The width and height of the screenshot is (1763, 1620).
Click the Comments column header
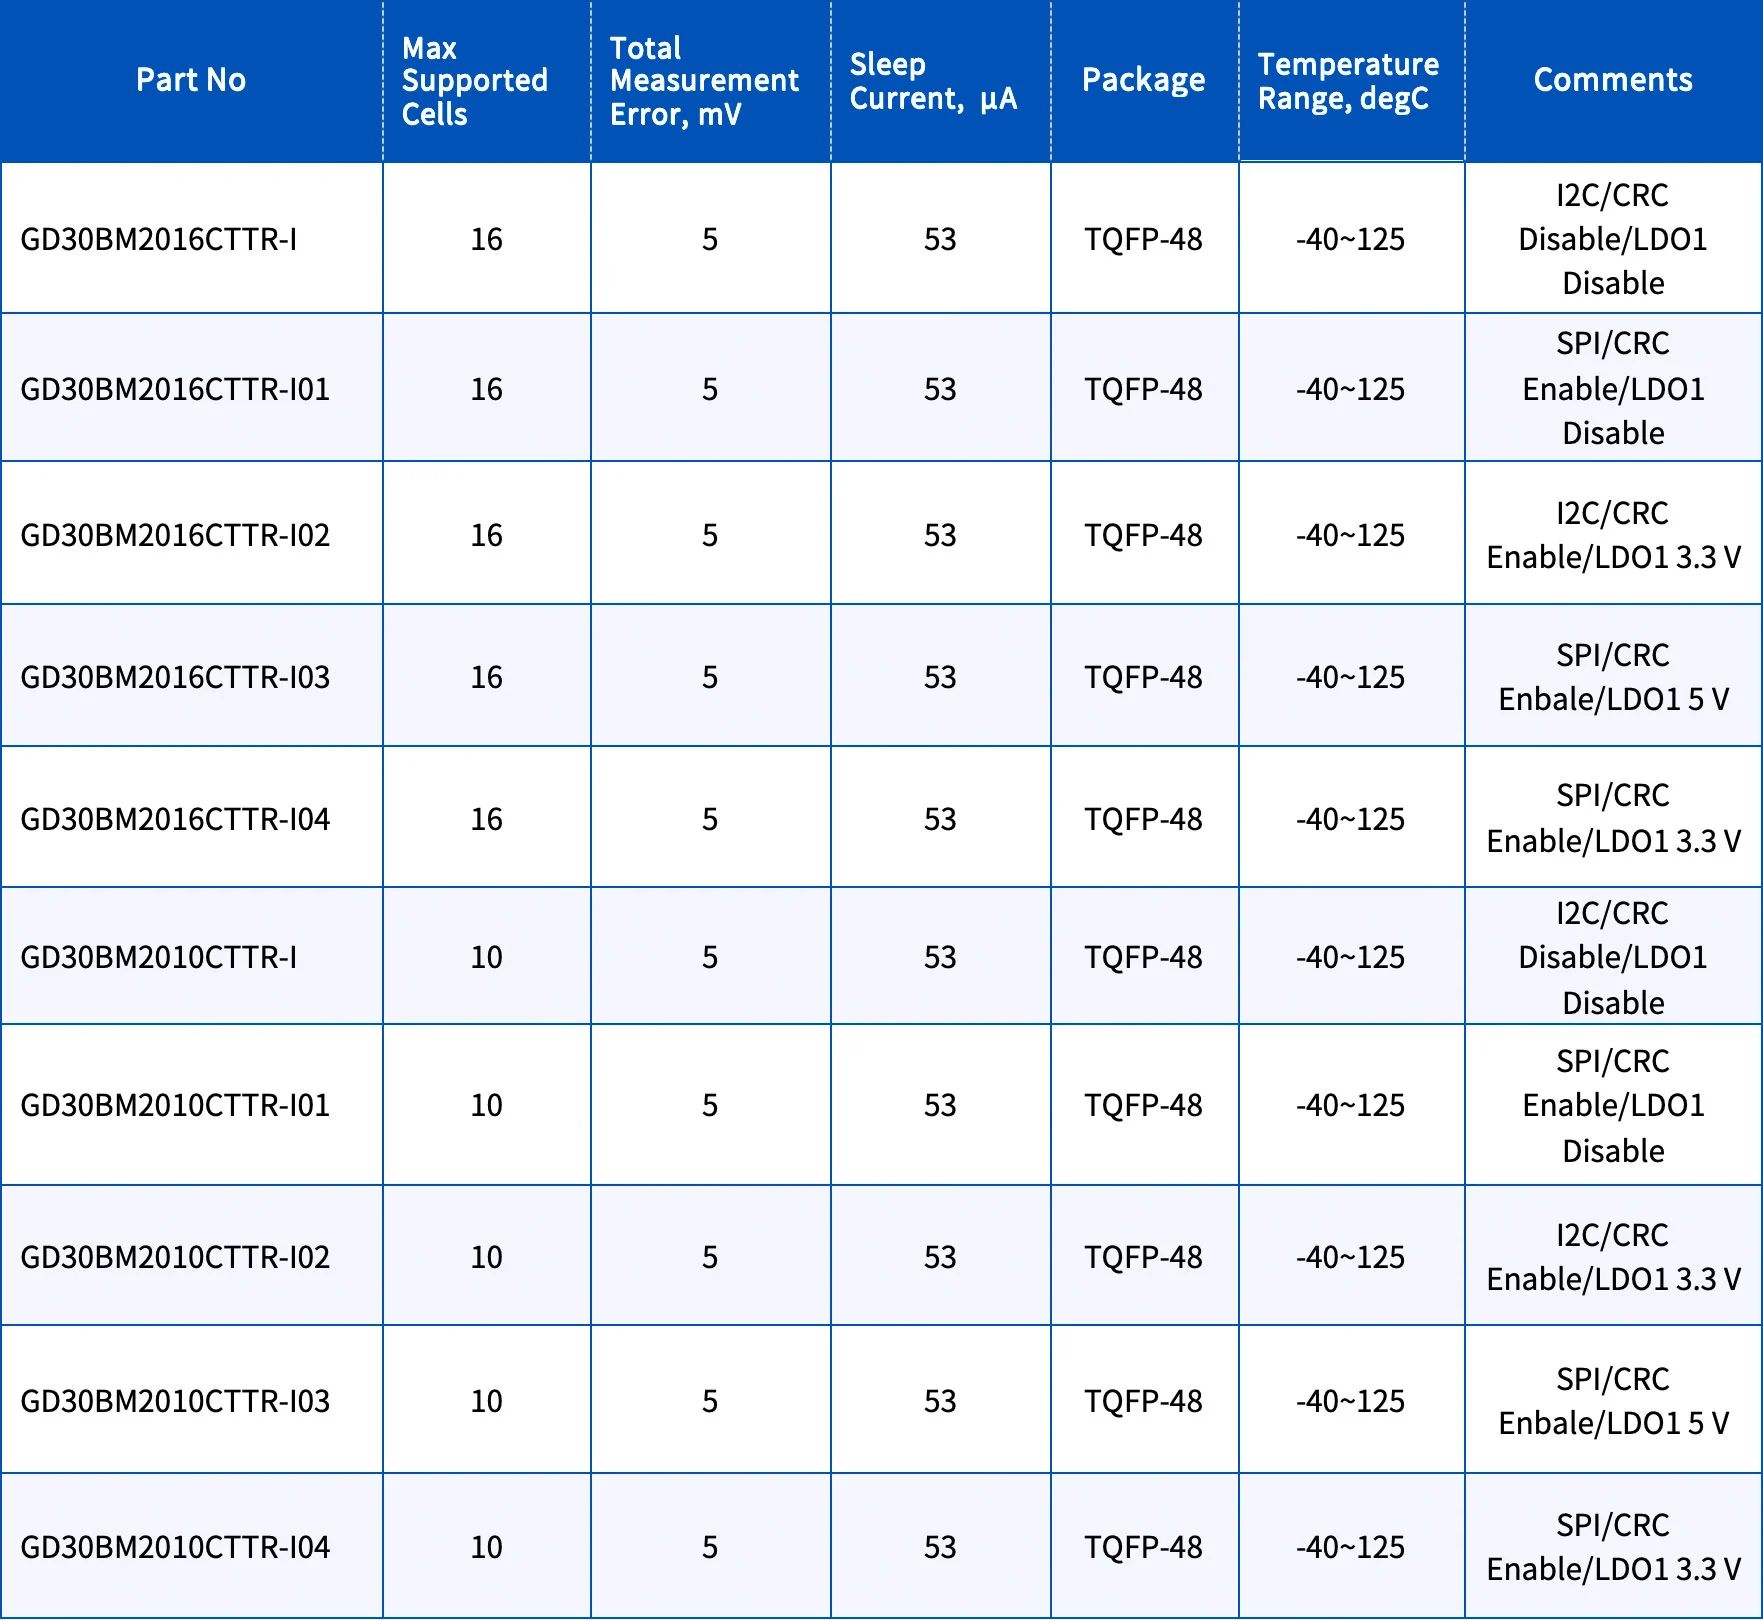coord(1612,80)
